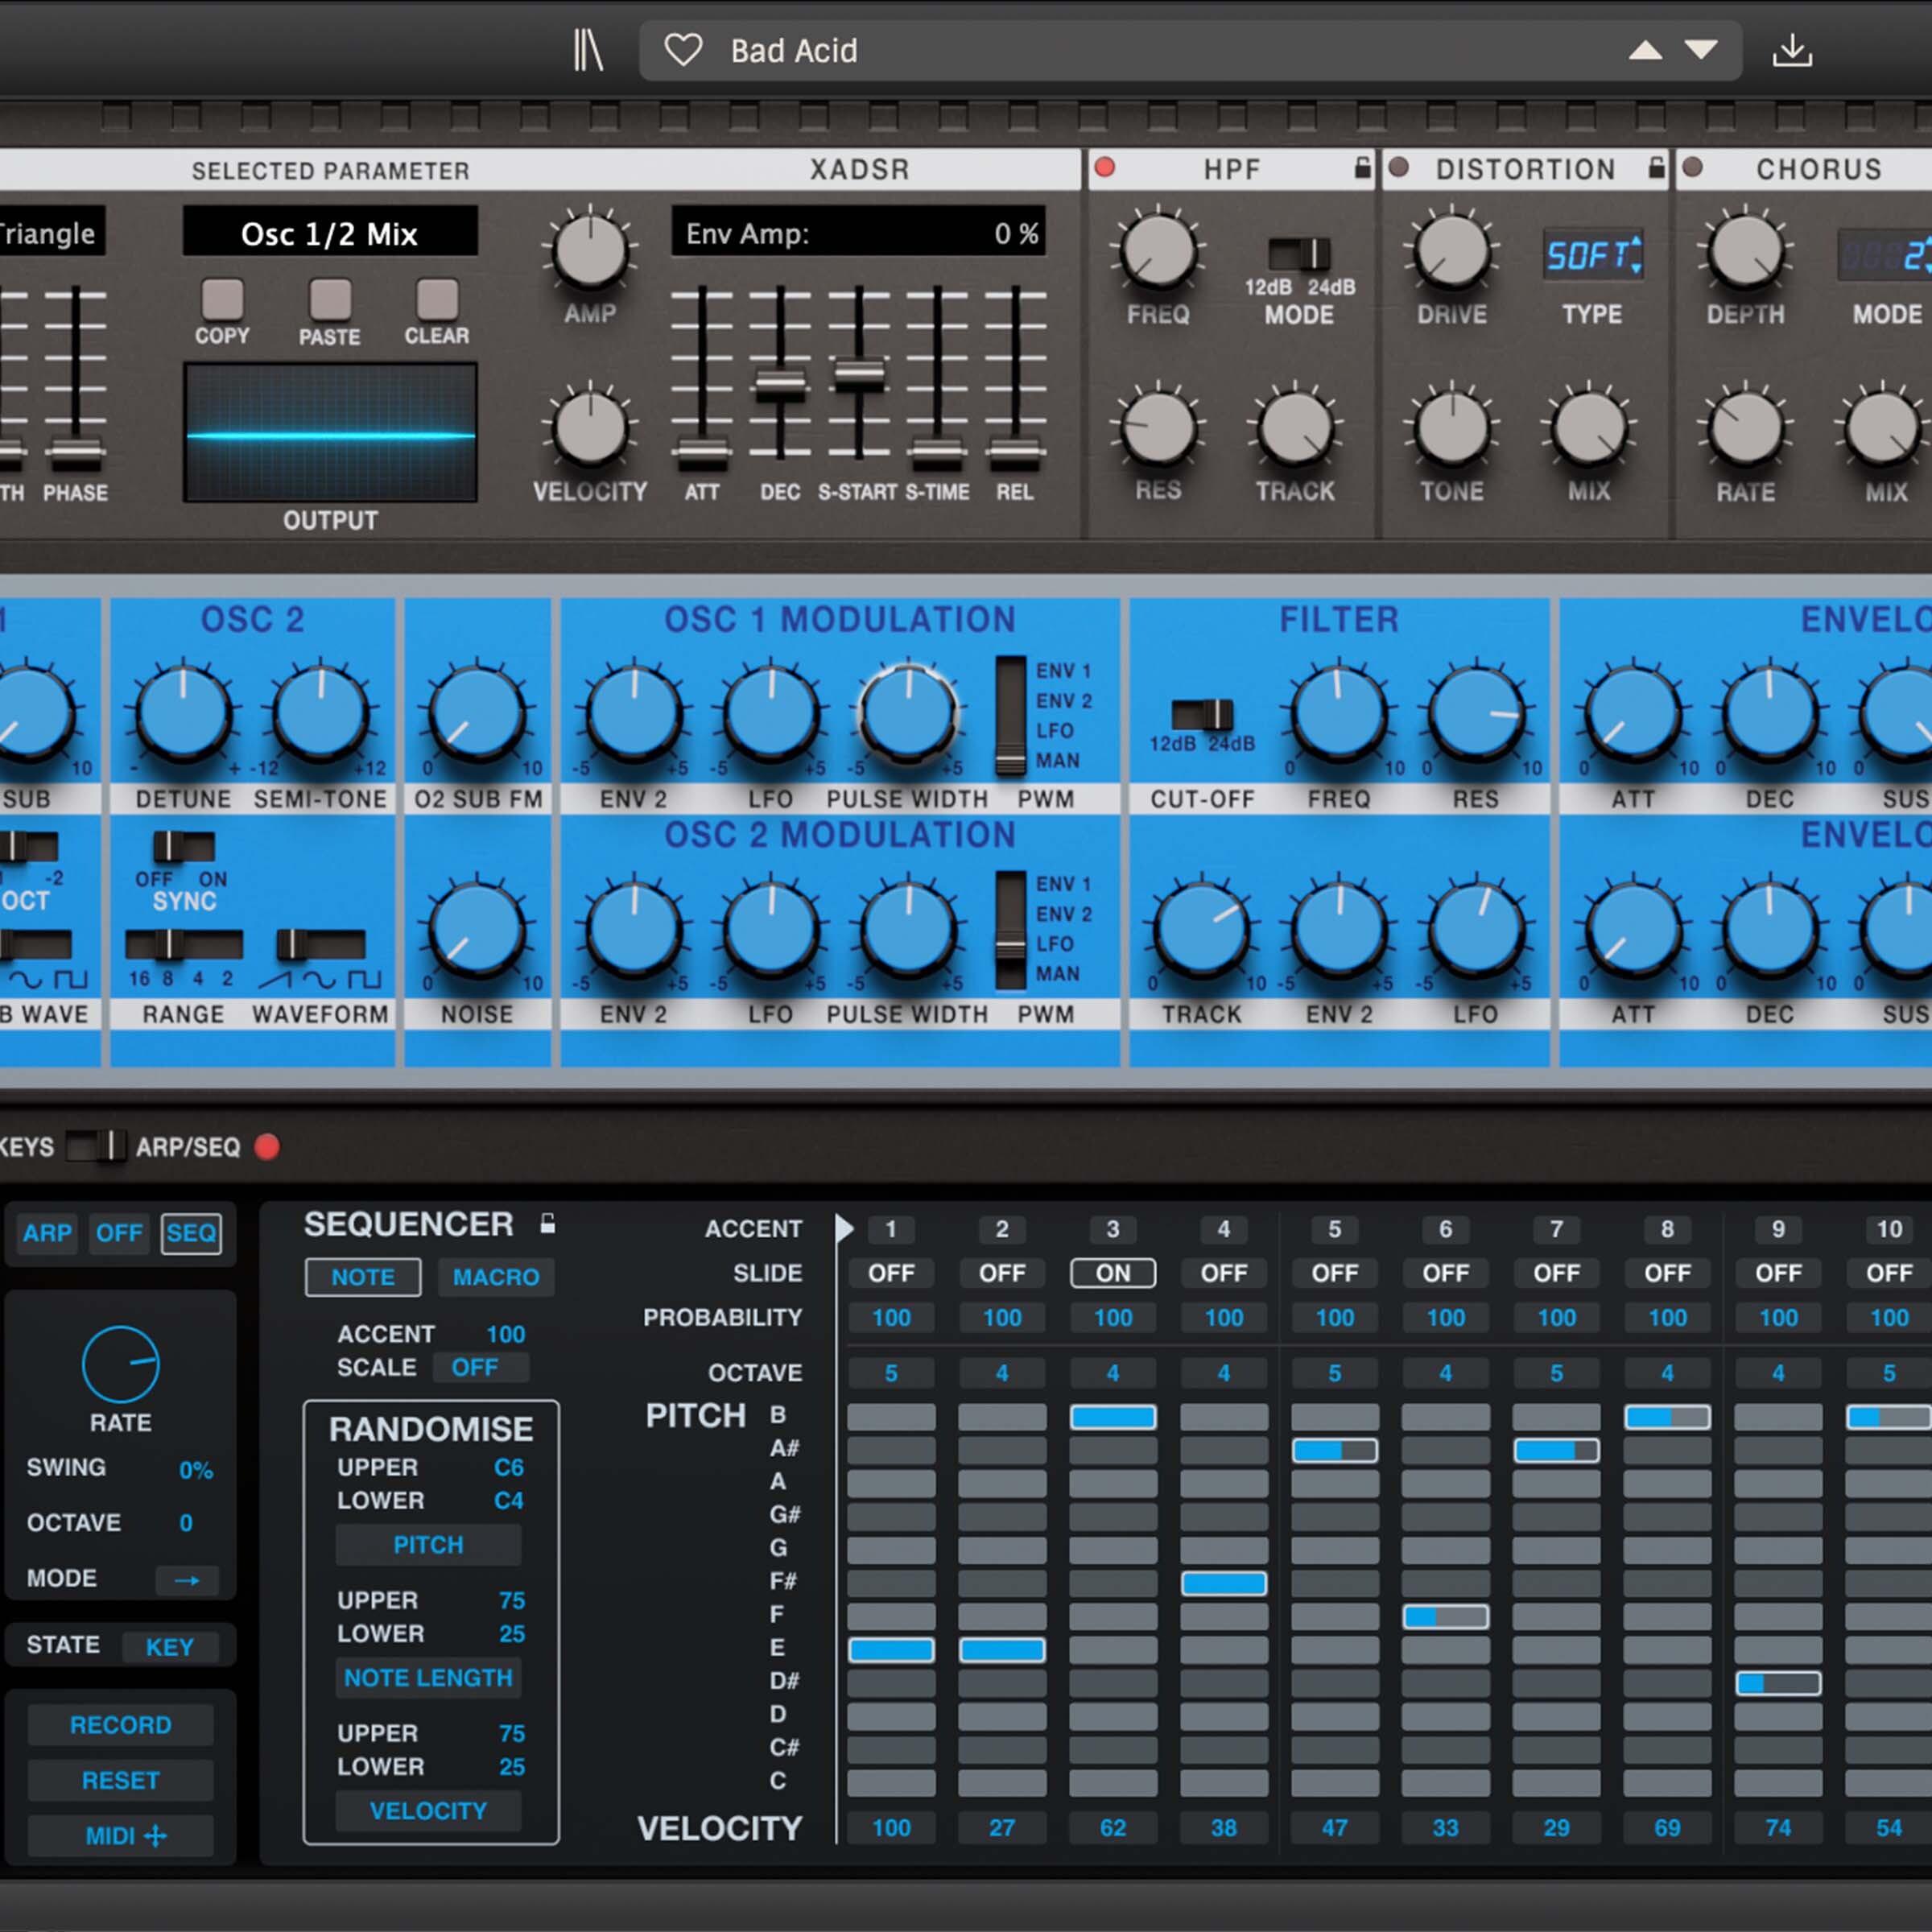Image resolution: width=1932 pixels, height=1932 pixels.
Task: Open the preset library browser icon
Action: click(x=588, y=50)
